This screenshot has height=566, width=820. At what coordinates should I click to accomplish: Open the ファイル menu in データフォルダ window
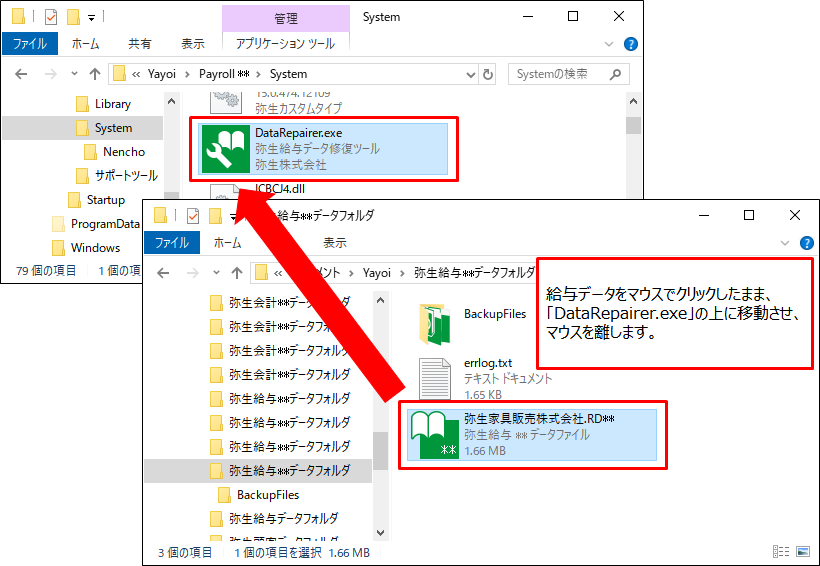(172, 243)
